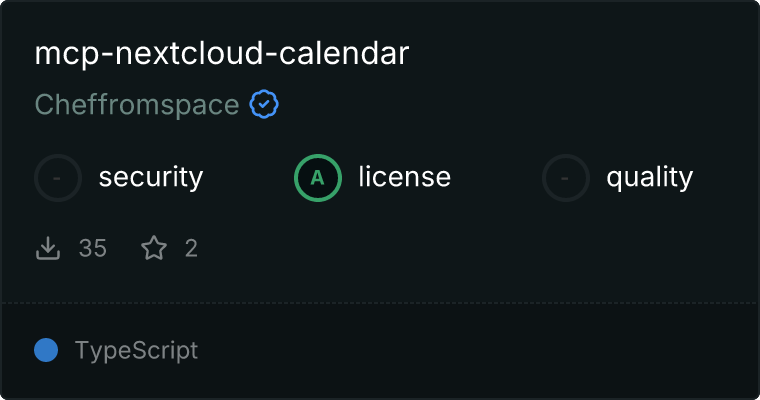The image size is (760, 400).
Task: Click the download count 35
Action: click(93, 248)
